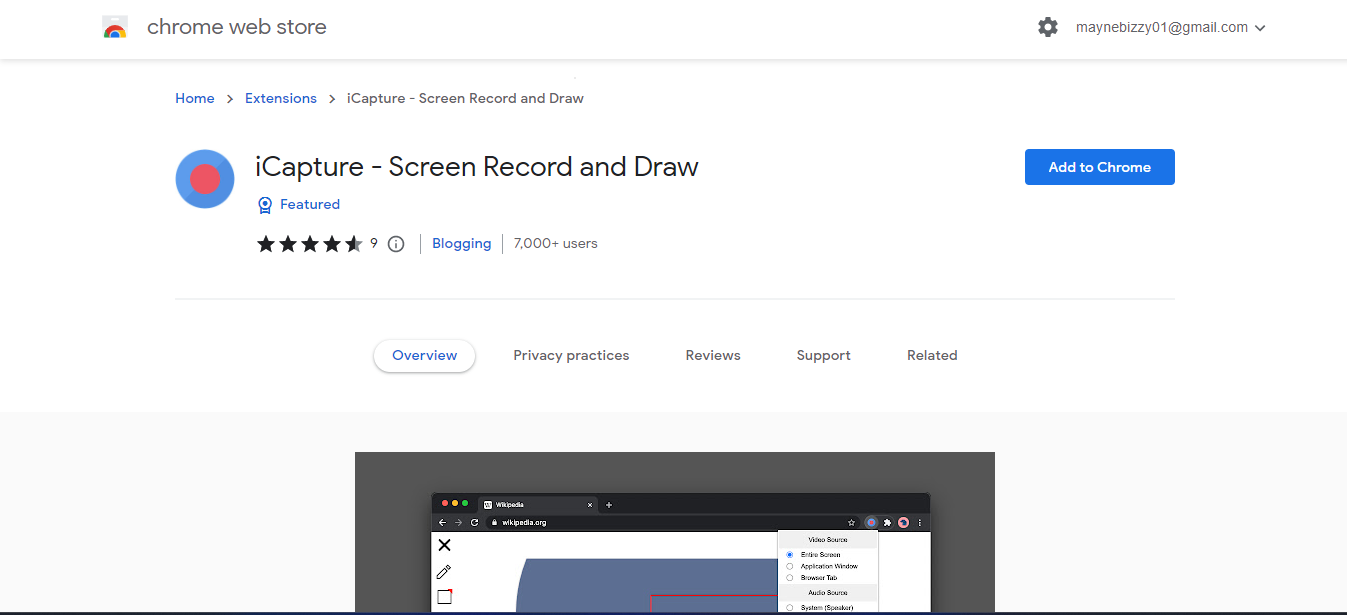Click the new tab plus in preview
The height and width of the screenshot is (615, 1347).
click(x=609, y=505)
